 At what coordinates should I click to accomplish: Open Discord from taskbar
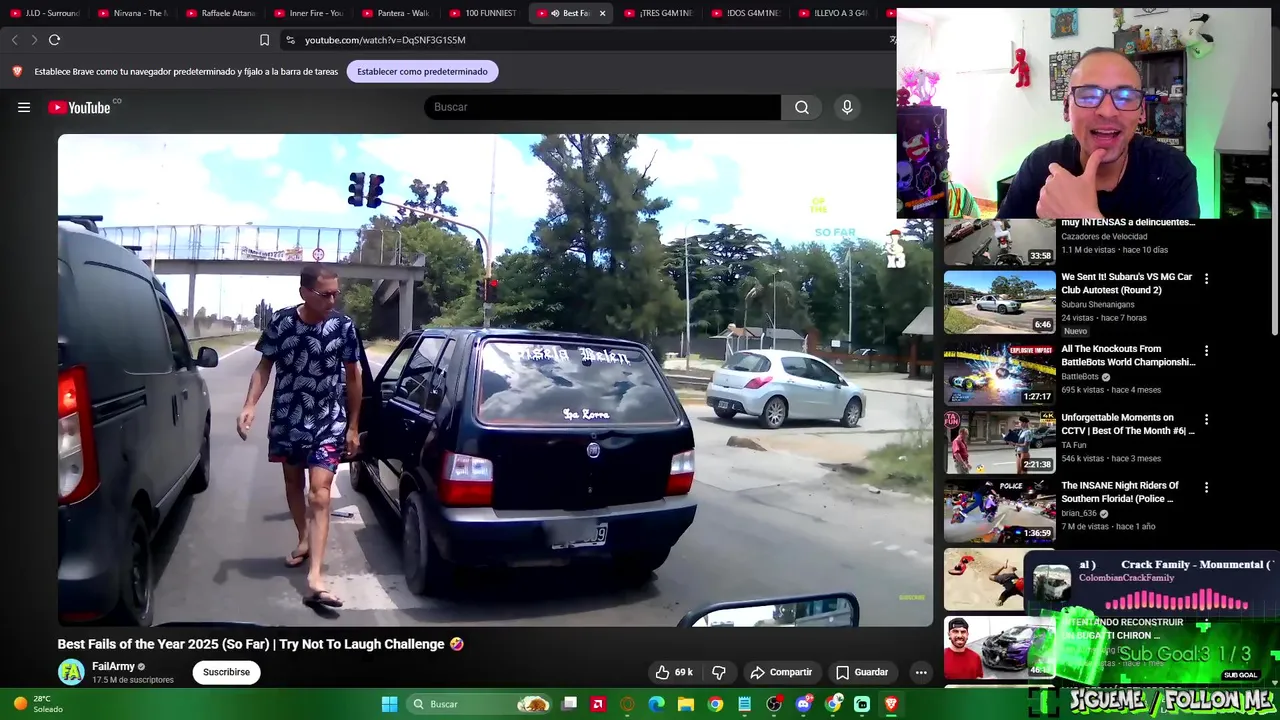point(803,704)
